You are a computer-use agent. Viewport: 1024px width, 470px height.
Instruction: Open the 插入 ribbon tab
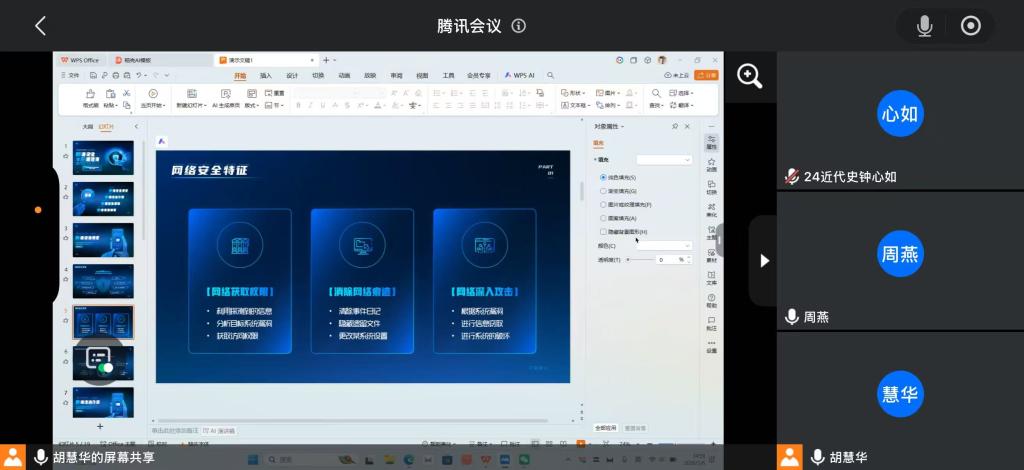266,75
